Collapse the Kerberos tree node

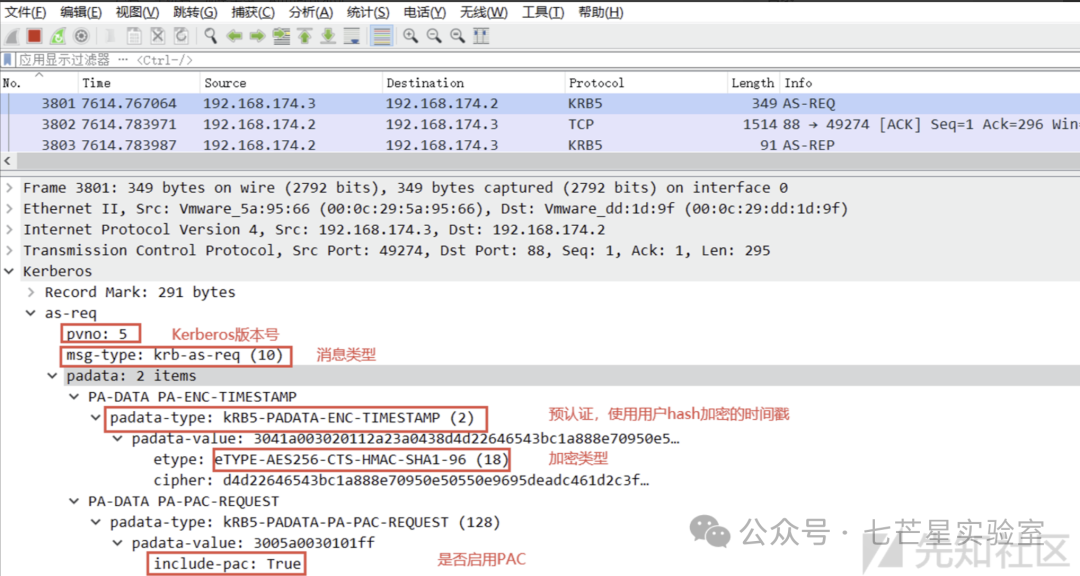coord(9,271)
